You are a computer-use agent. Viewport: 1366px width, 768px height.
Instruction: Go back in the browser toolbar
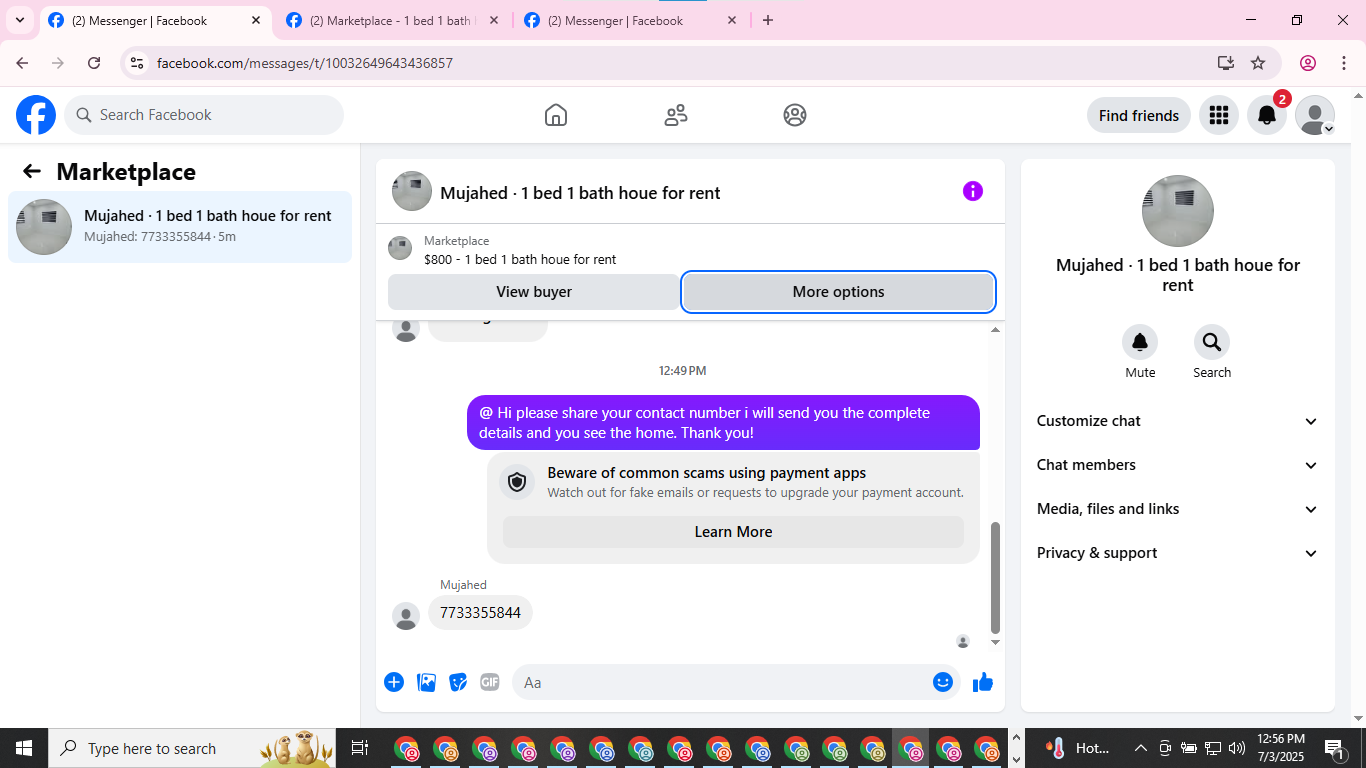coord(22,63)
